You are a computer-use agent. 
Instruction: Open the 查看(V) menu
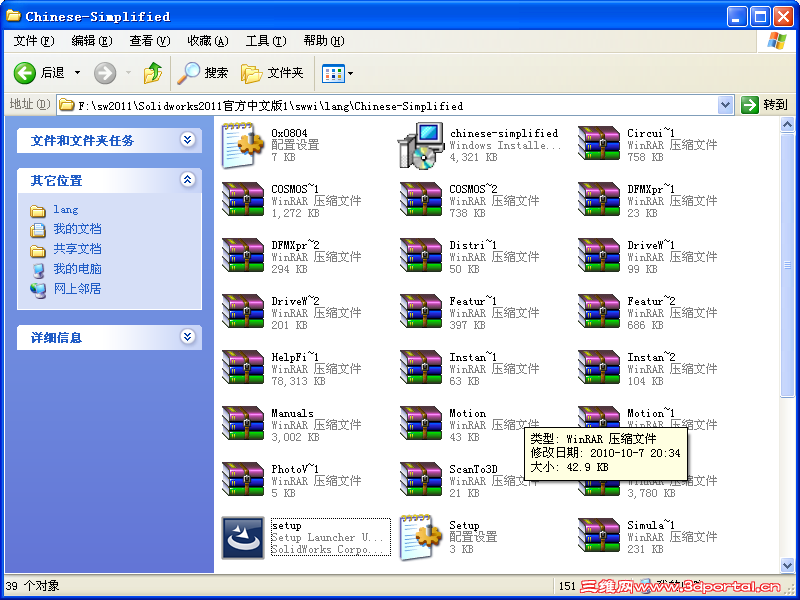coord(149,41)
